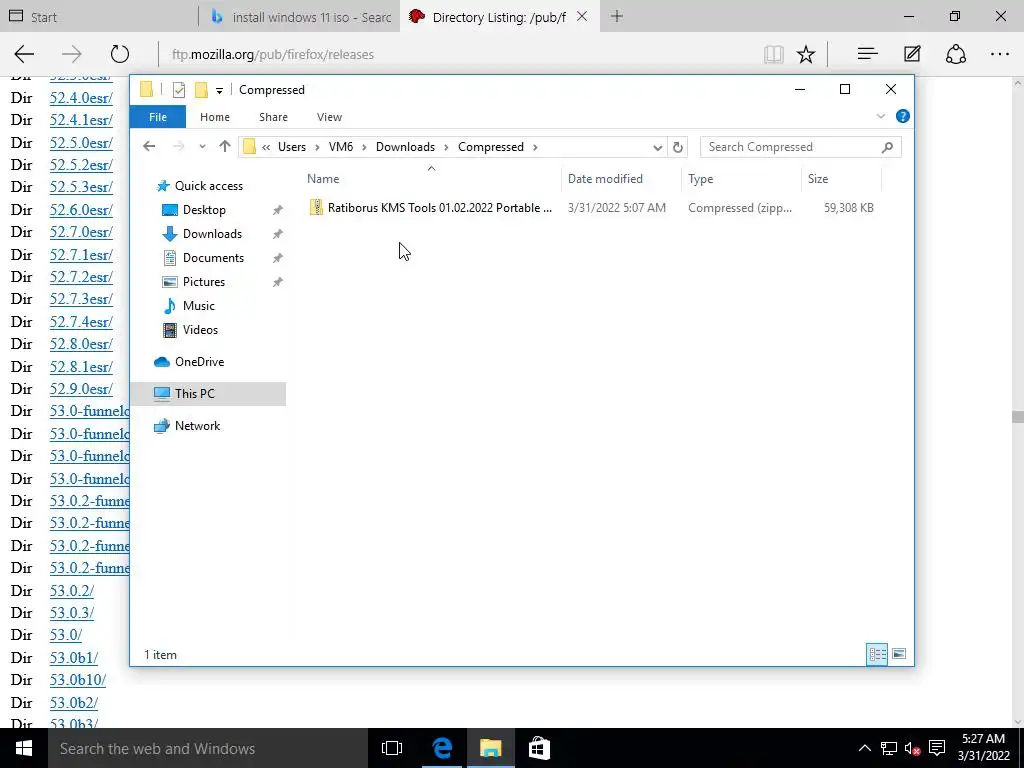Add page to favorites star in Edge
The width and height of the screenshot is (1024, 768).
[x=806, y=54]
